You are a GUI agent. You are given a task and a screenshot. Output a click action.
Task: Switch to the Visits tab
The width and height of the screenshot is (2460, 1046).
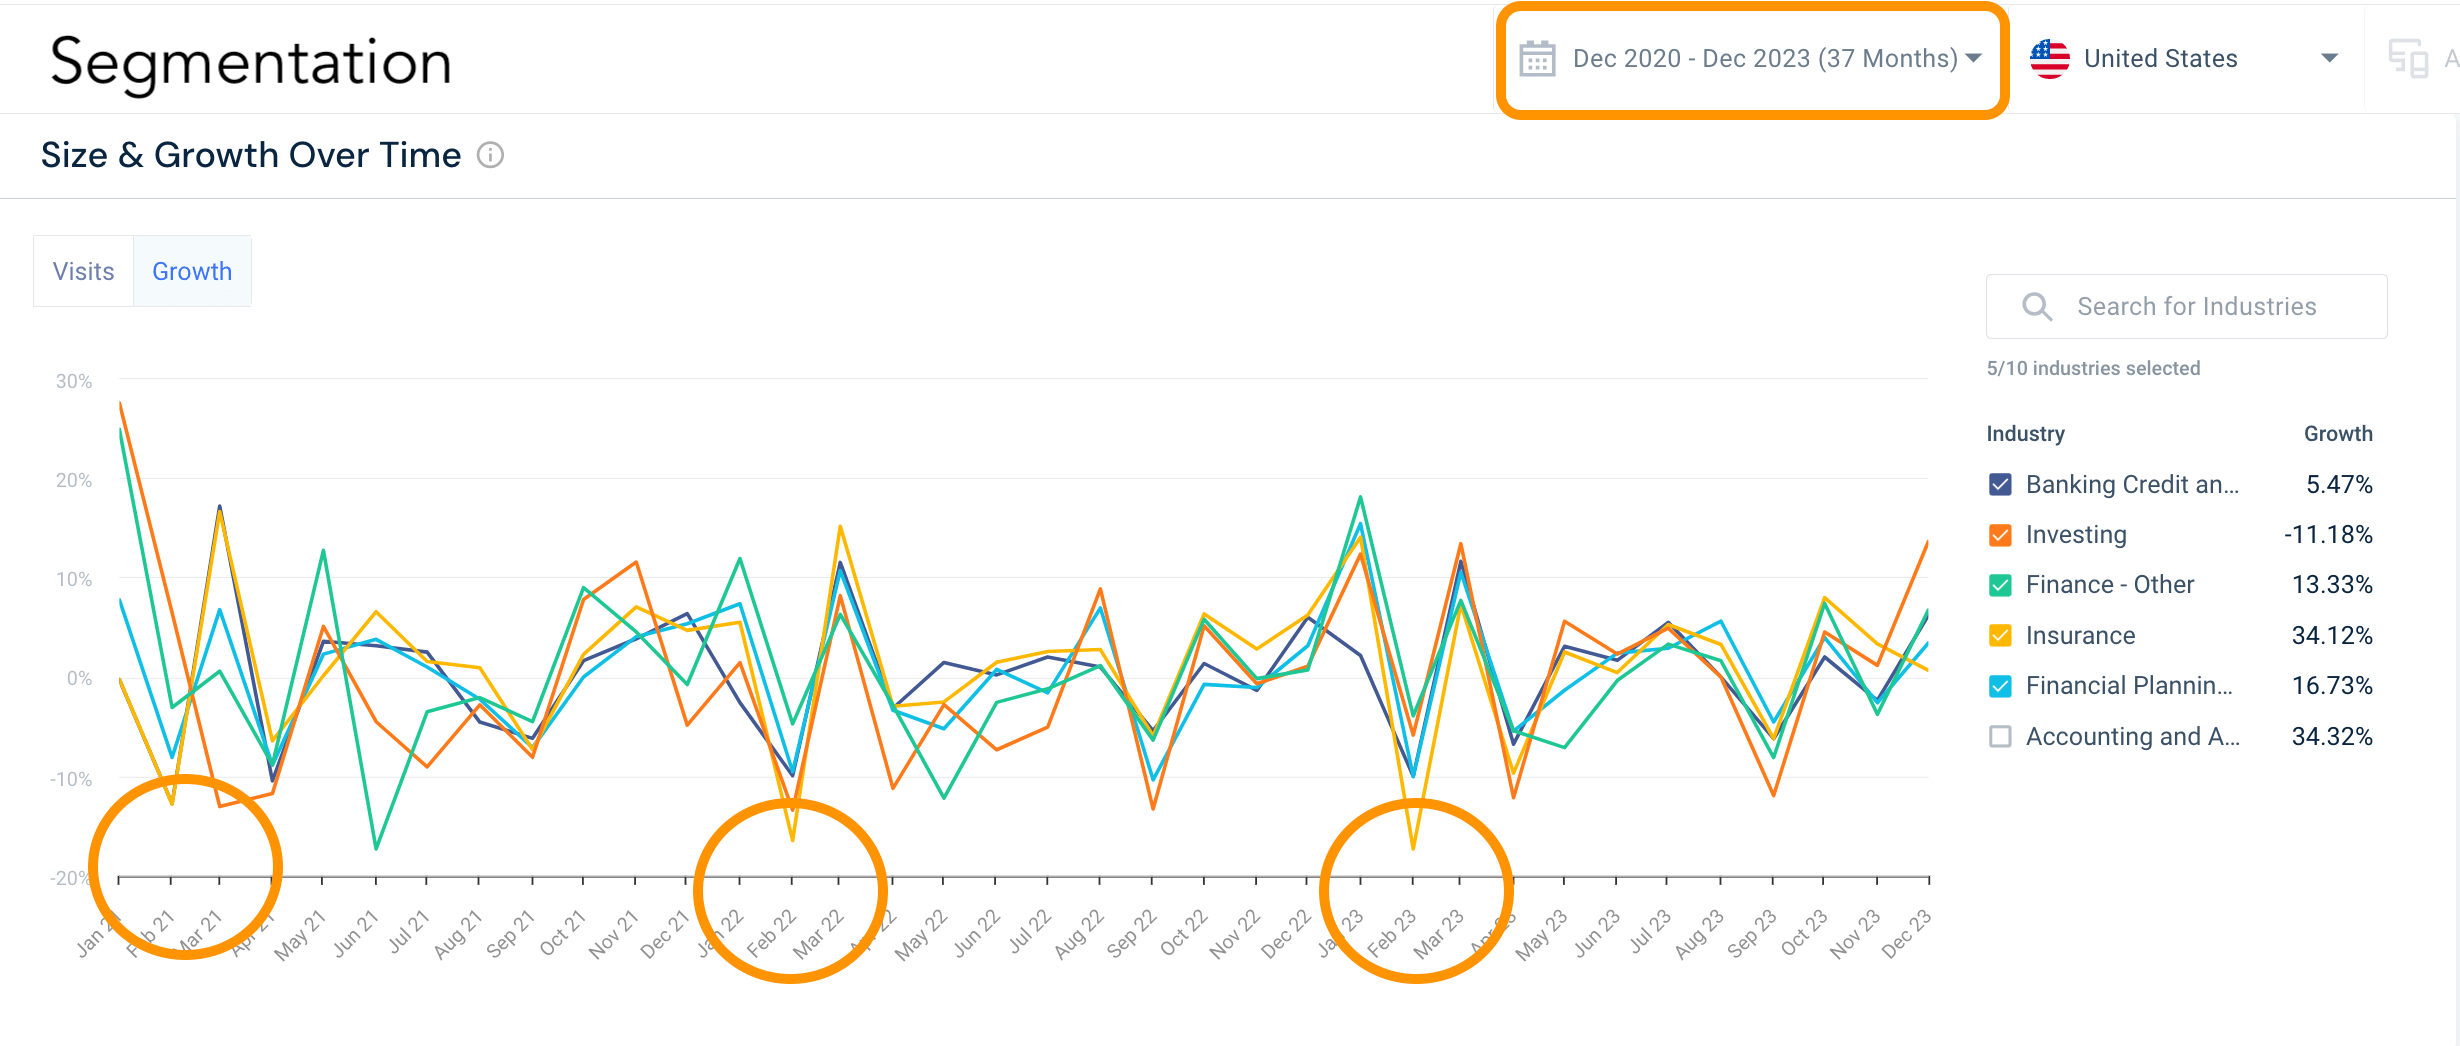pos(83,270)
